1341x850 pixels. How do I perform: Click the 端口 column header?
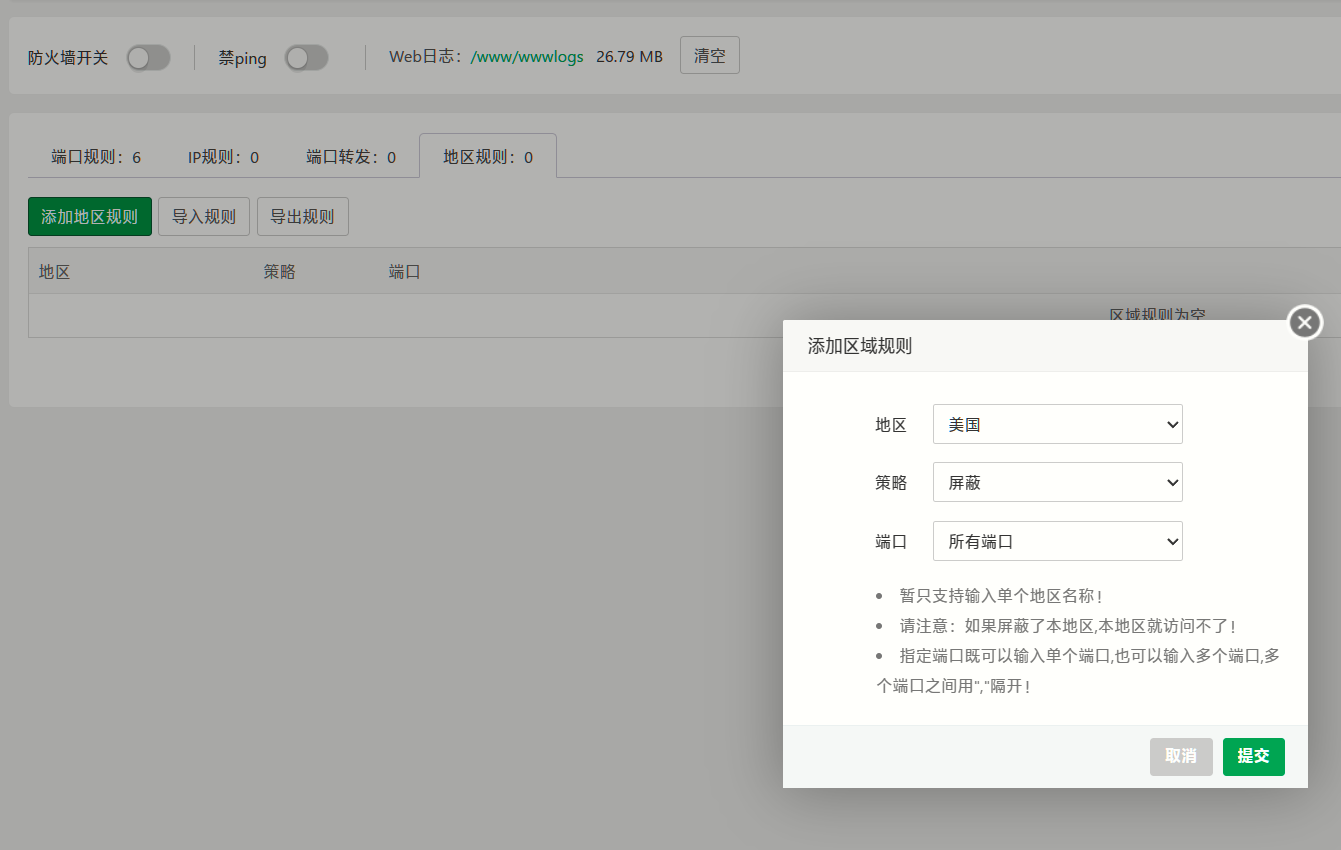[x=405, y=272]
